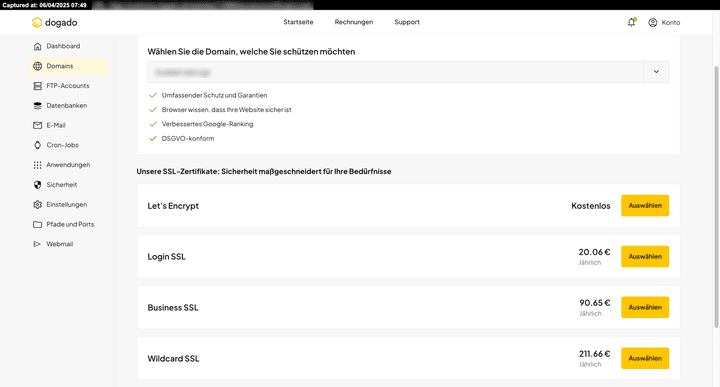Click the page vertical scrollbar

point(716,197)
